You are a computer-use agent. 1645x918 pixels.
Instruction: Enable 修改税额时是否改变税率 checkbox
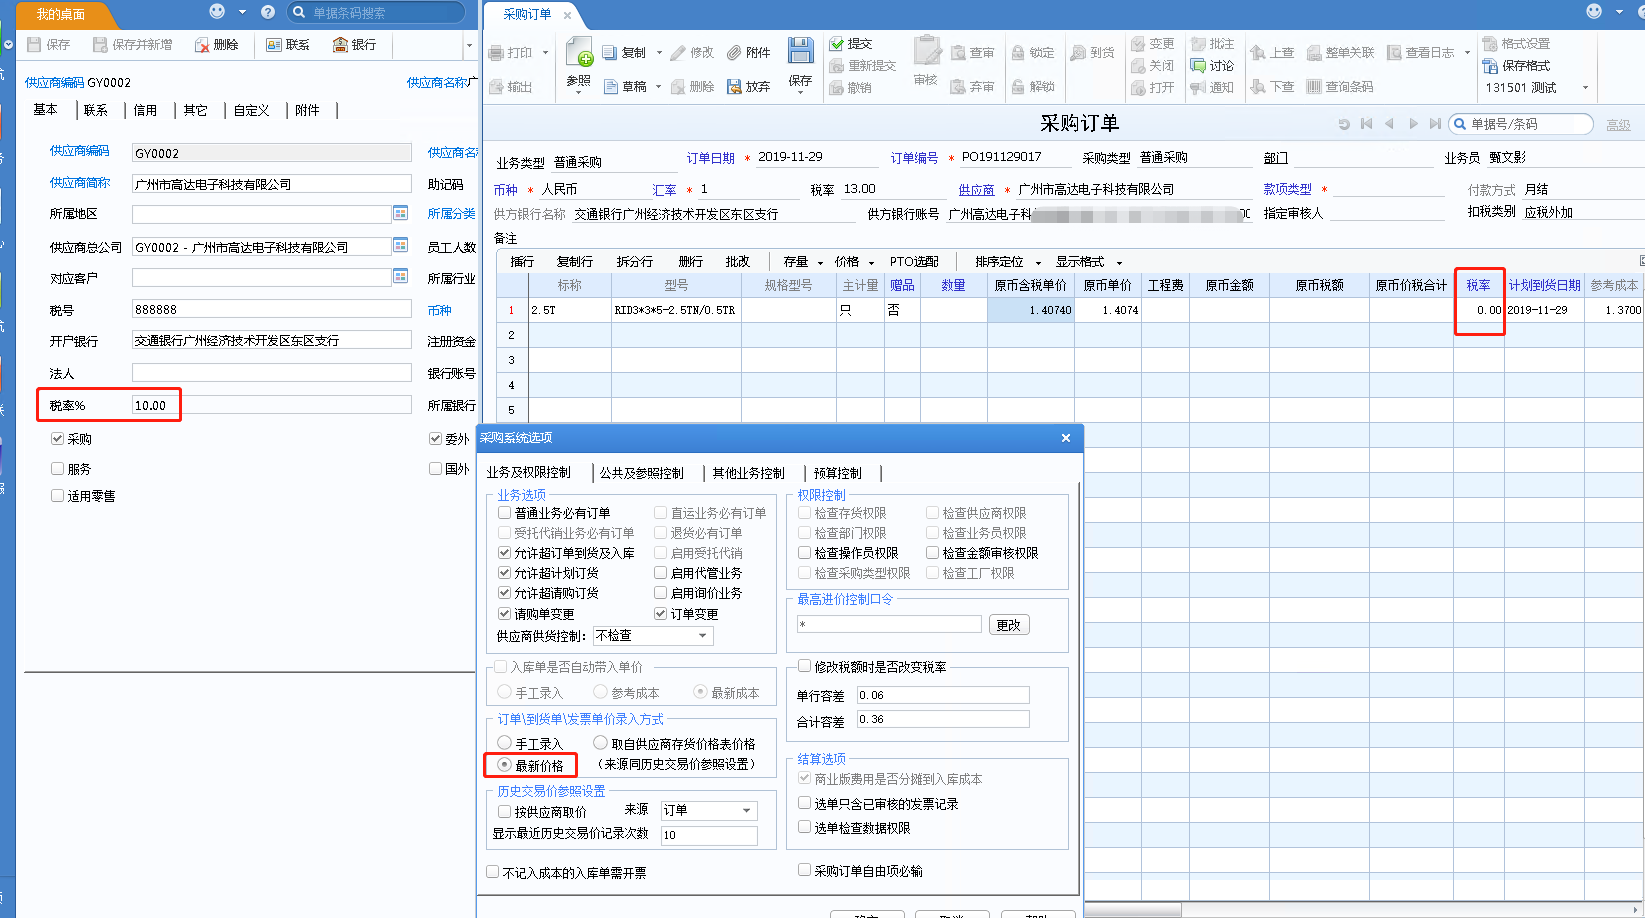805,666
